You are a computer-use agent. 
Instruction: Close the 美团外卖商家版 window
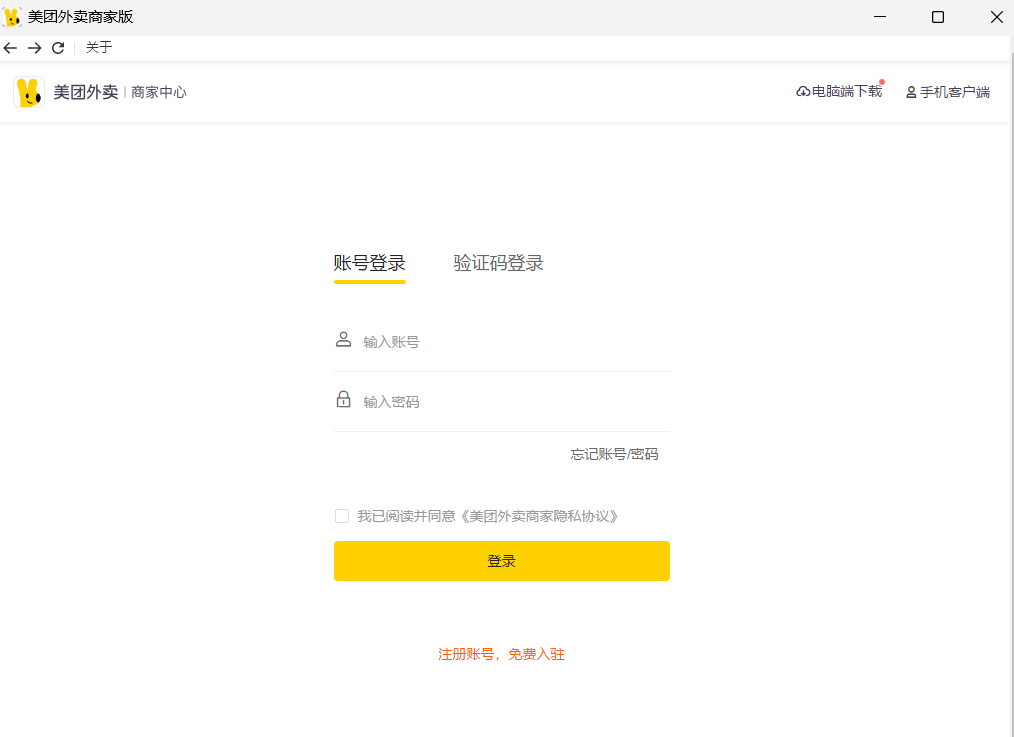(x=997, y=17)
